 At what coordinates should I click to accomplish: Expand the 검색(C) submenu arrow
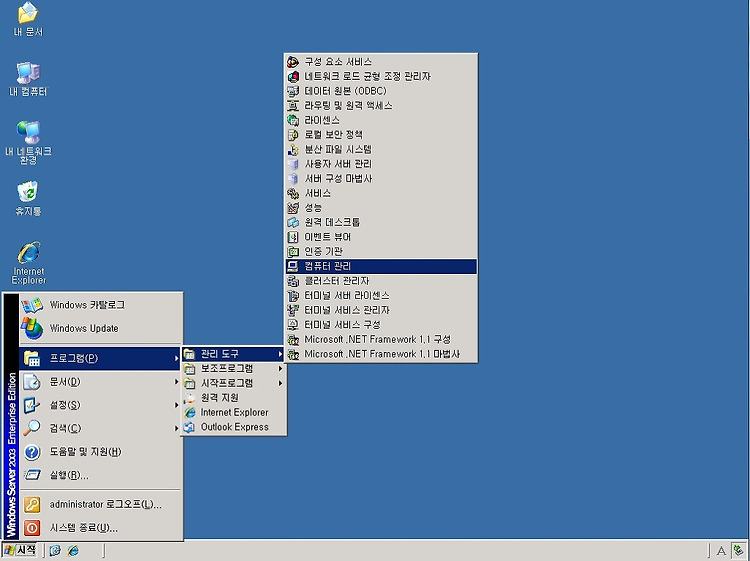pos(176,428)
